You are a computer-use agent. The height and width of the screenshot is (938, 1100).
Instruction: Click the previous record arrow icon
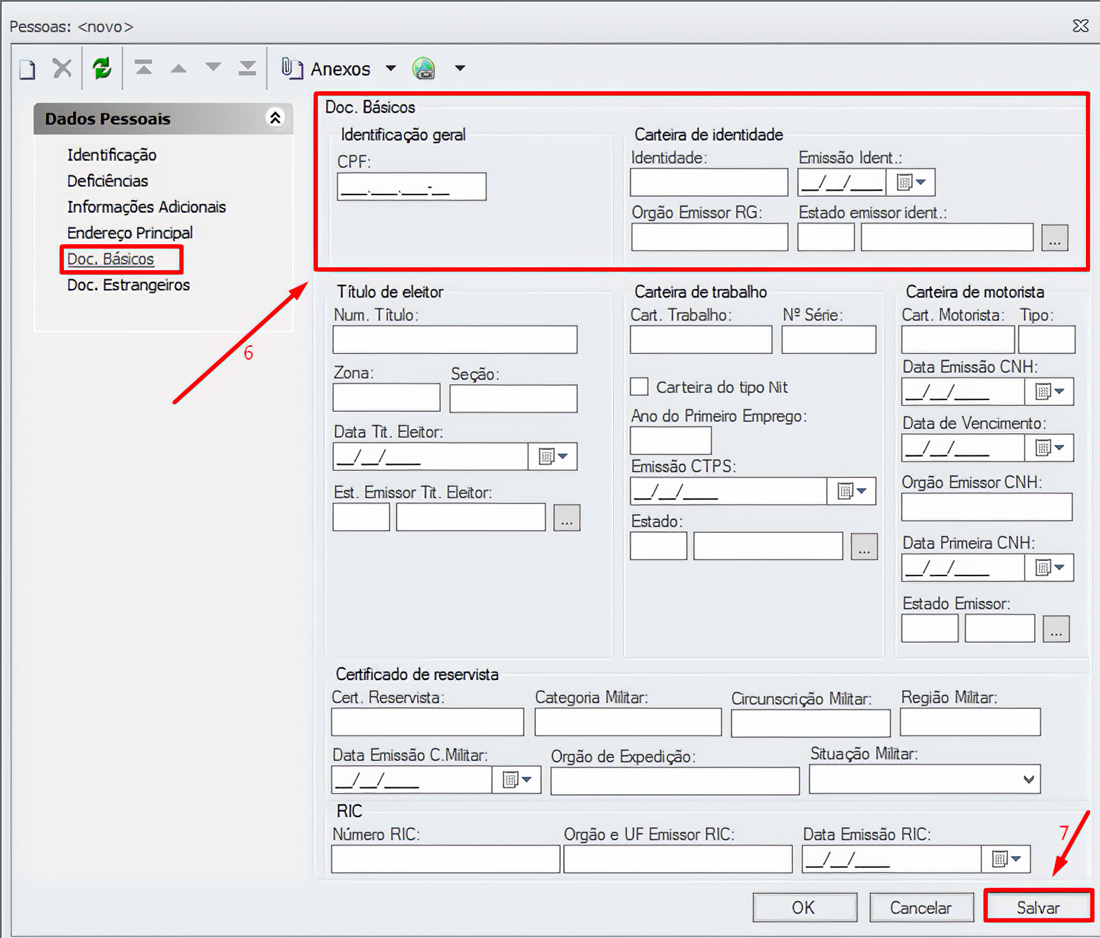point(178,68)
